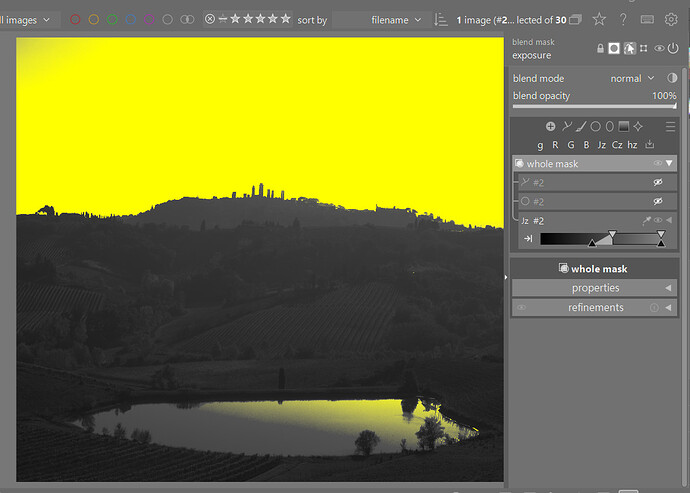690x493 pixels.
Task: Filter by red color label
Action: (75, 19)
